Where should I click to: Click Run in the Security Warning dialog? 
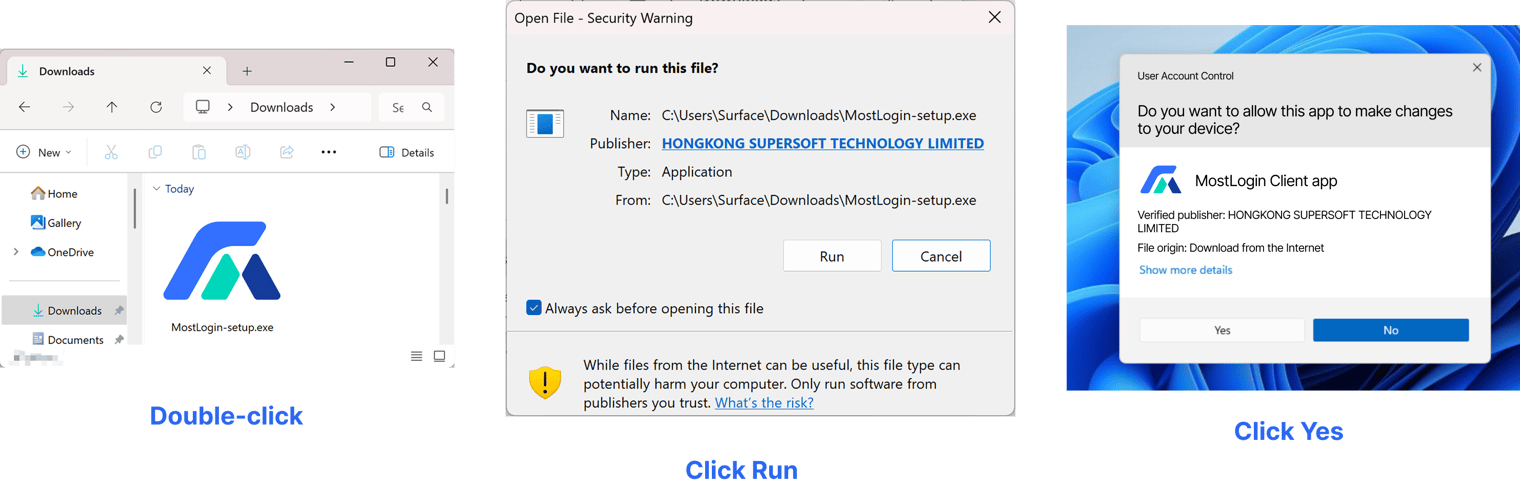click(832, 256)
